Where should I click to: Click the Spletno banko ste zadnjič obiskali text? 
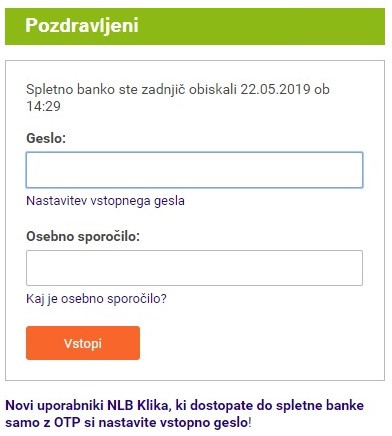[131, 89]
